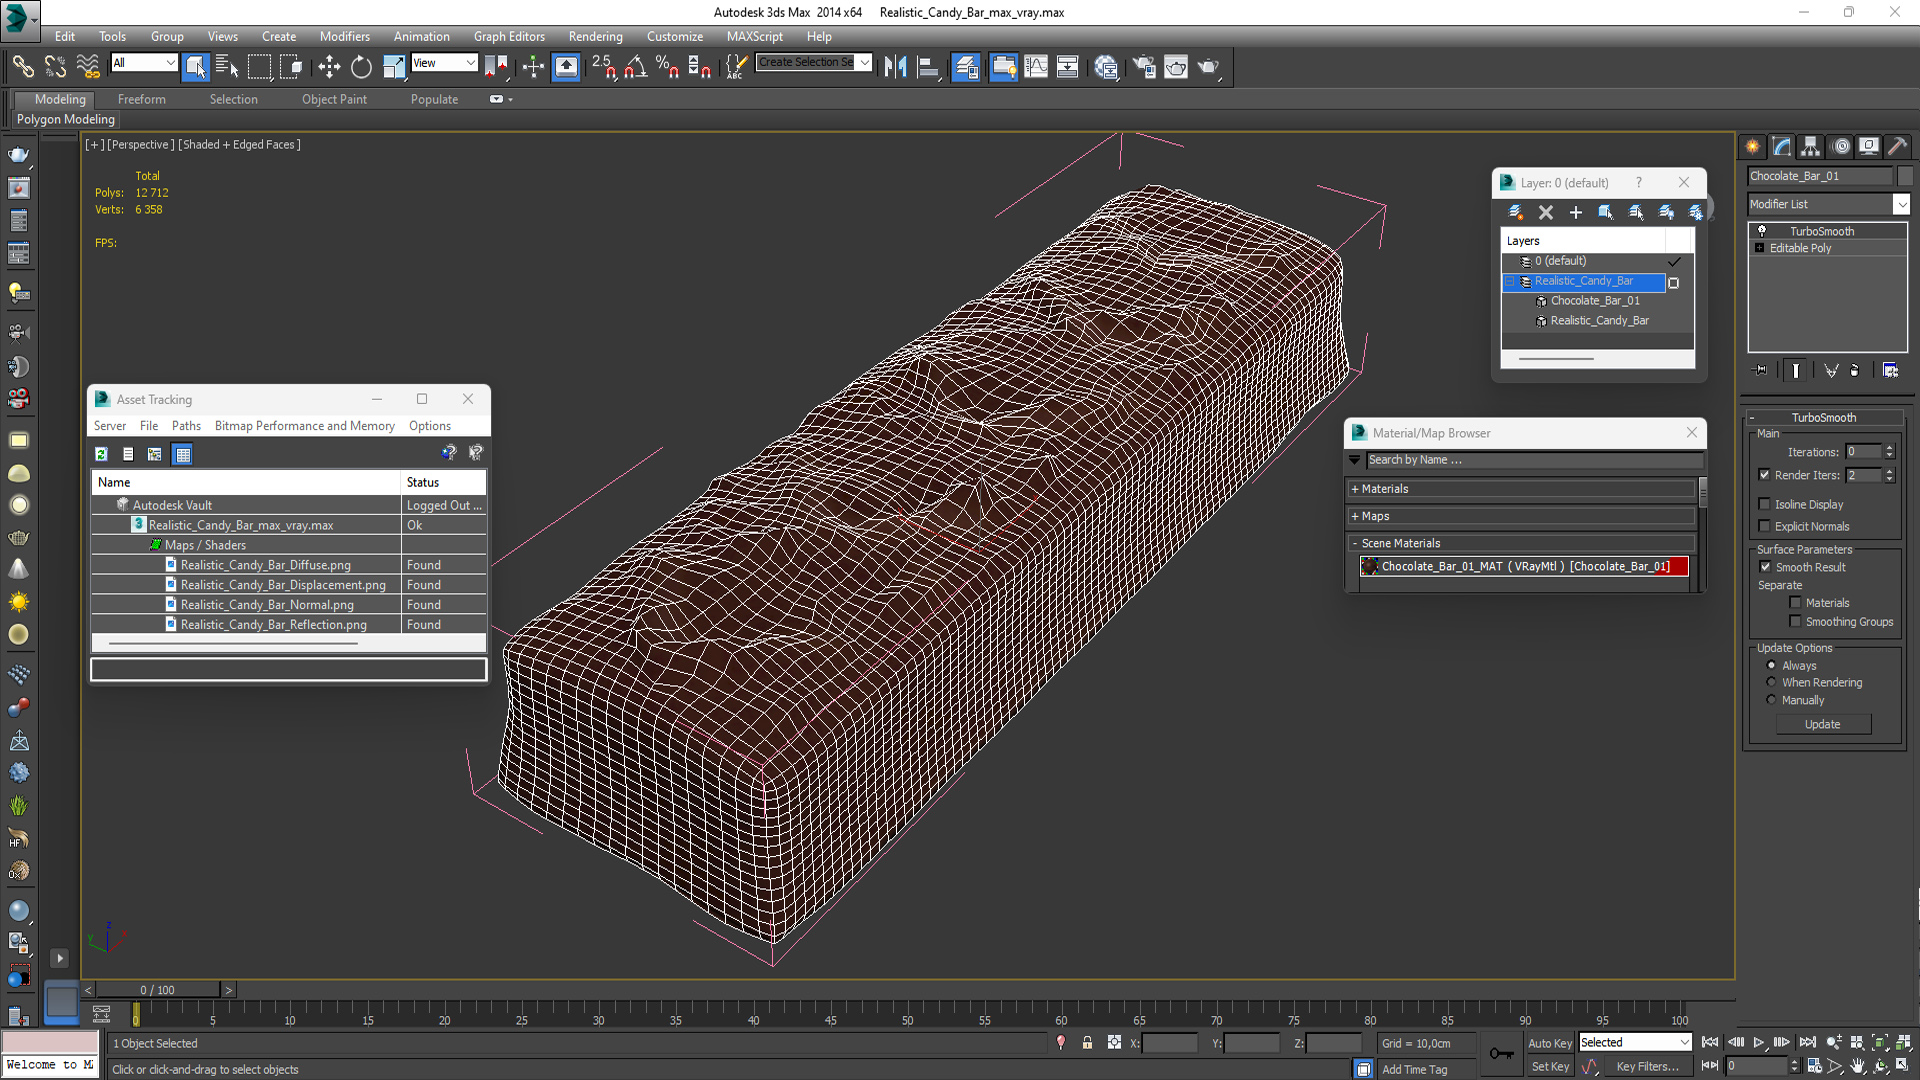Activate the Select Object tool
The width and height of the screenshot is (1920, 1080).
(x=196, y=67)
